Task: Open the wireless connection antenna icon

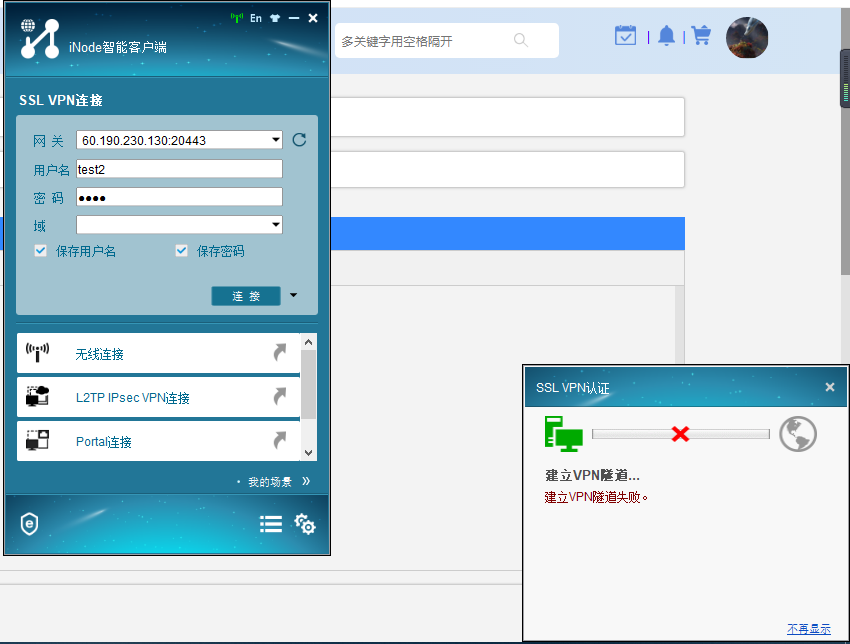Action: pos(37,352)
